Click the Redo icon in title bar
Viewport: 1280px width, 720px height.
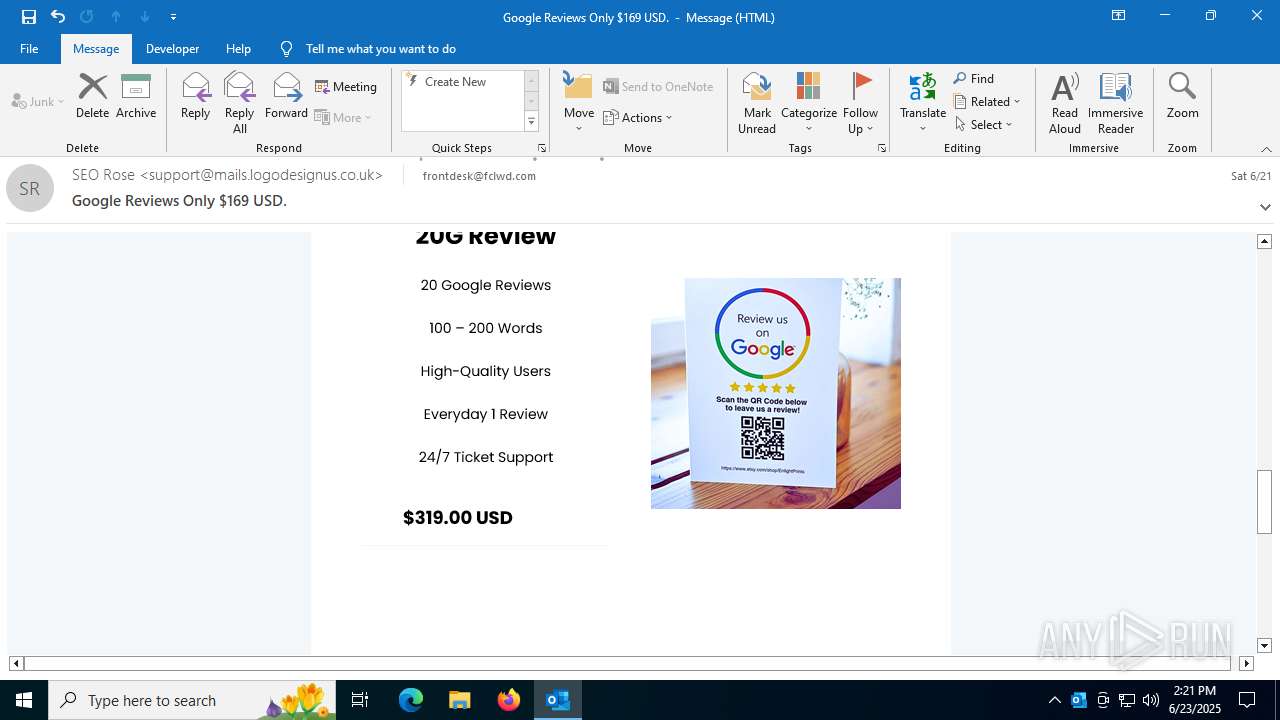click(x=87, y=17)
